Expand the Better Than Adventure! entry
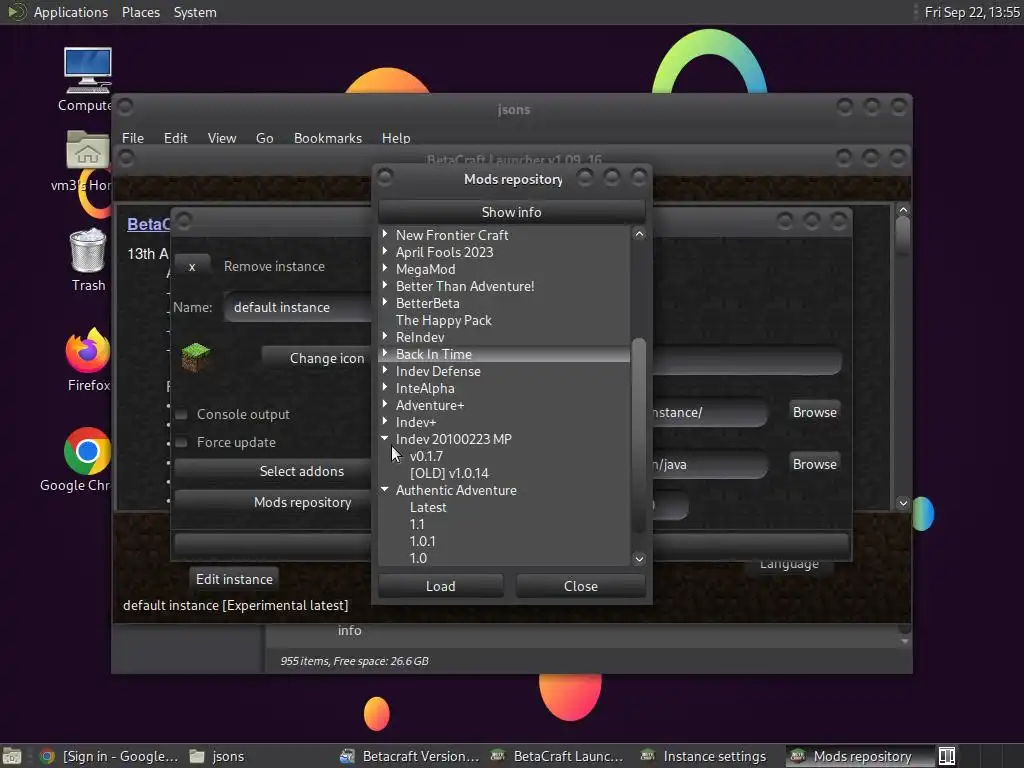1024x768 pixels. 385,285
